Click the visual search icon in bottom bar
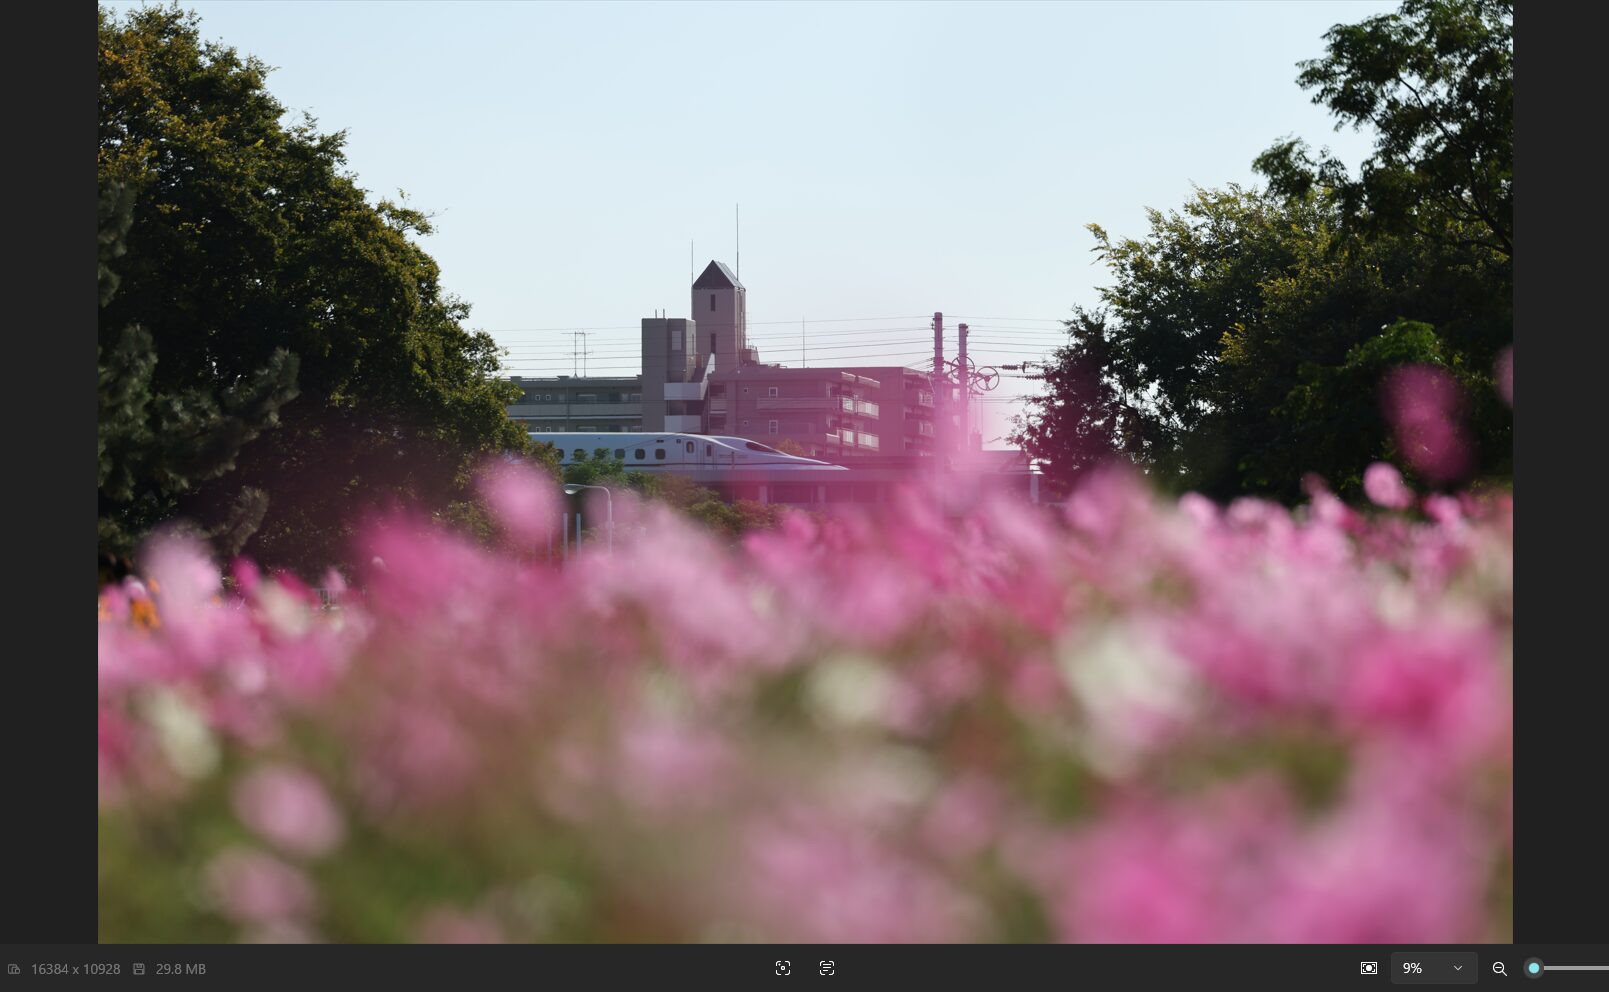This screenshot has width=1609, height=992. point(783,968)
